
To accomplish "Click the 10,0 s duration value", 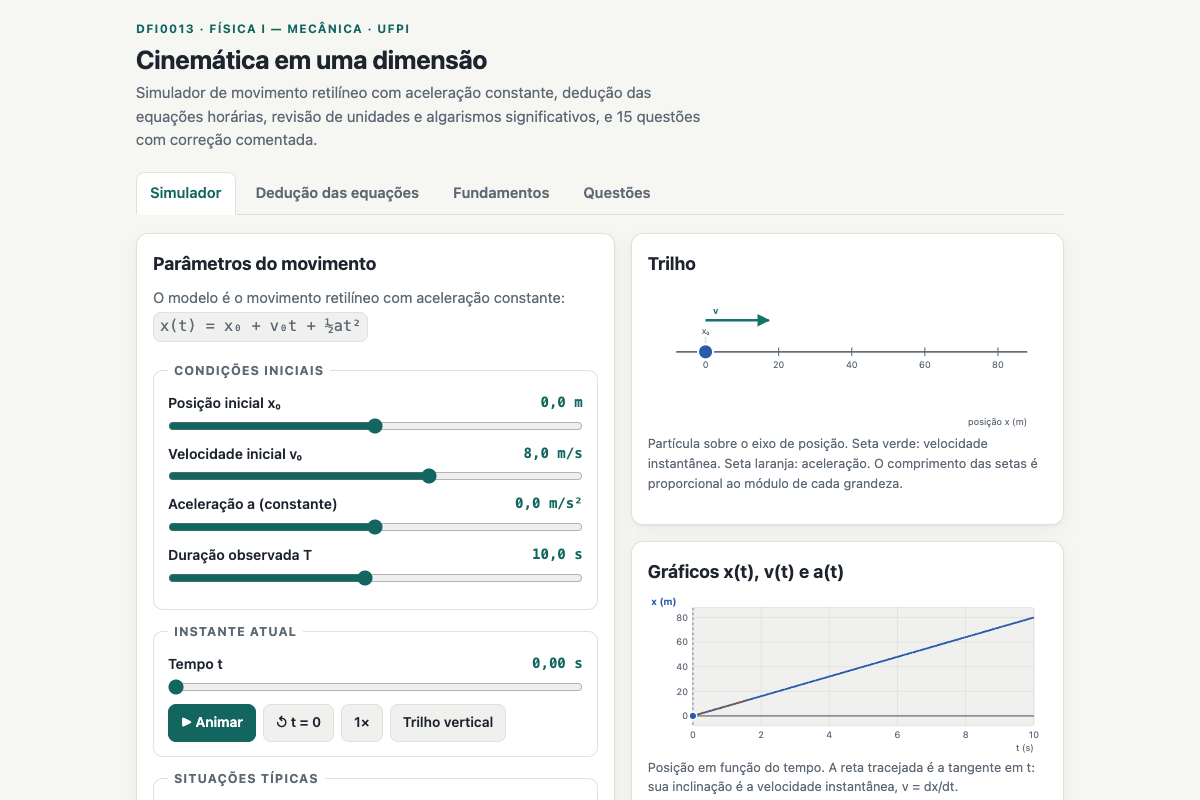I will 557,554.
